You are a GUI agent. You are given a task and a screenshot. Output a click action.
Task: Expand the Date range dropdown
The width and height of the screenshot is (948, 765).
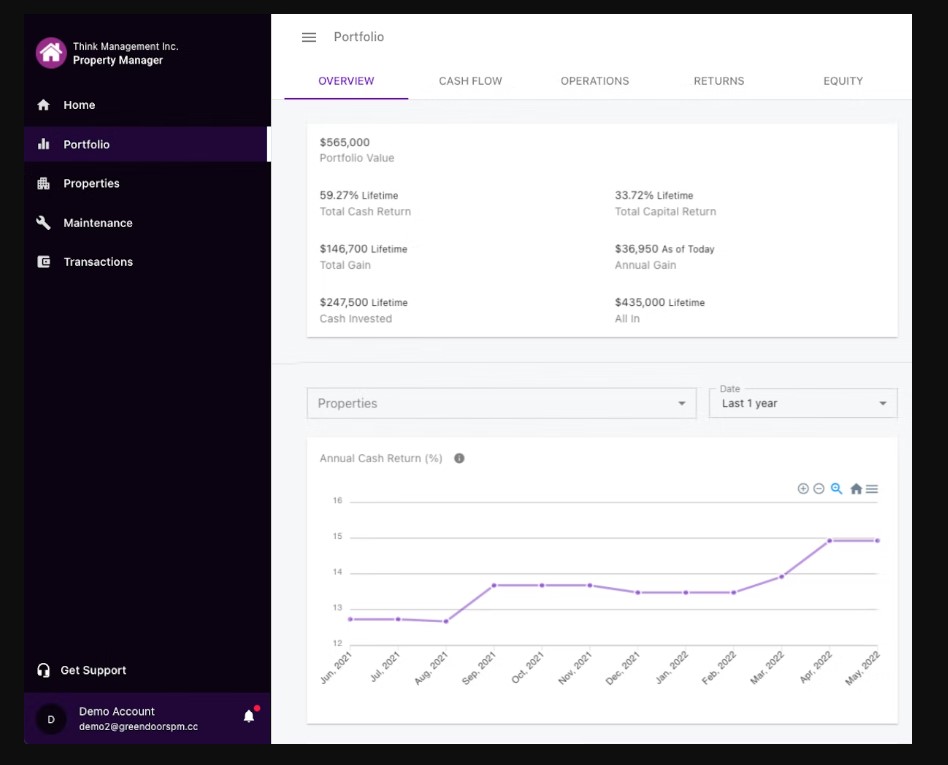[x=803, y=403]
